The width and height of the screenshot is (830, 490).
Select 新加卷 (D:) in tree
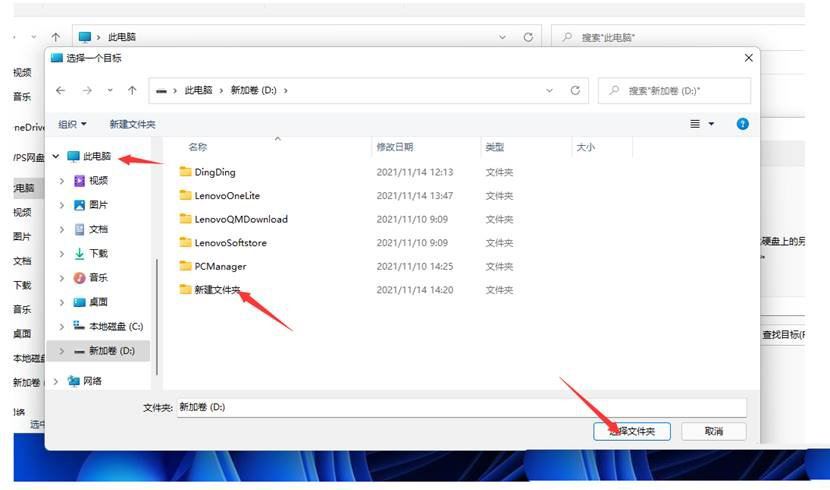(x=112, y=351)
